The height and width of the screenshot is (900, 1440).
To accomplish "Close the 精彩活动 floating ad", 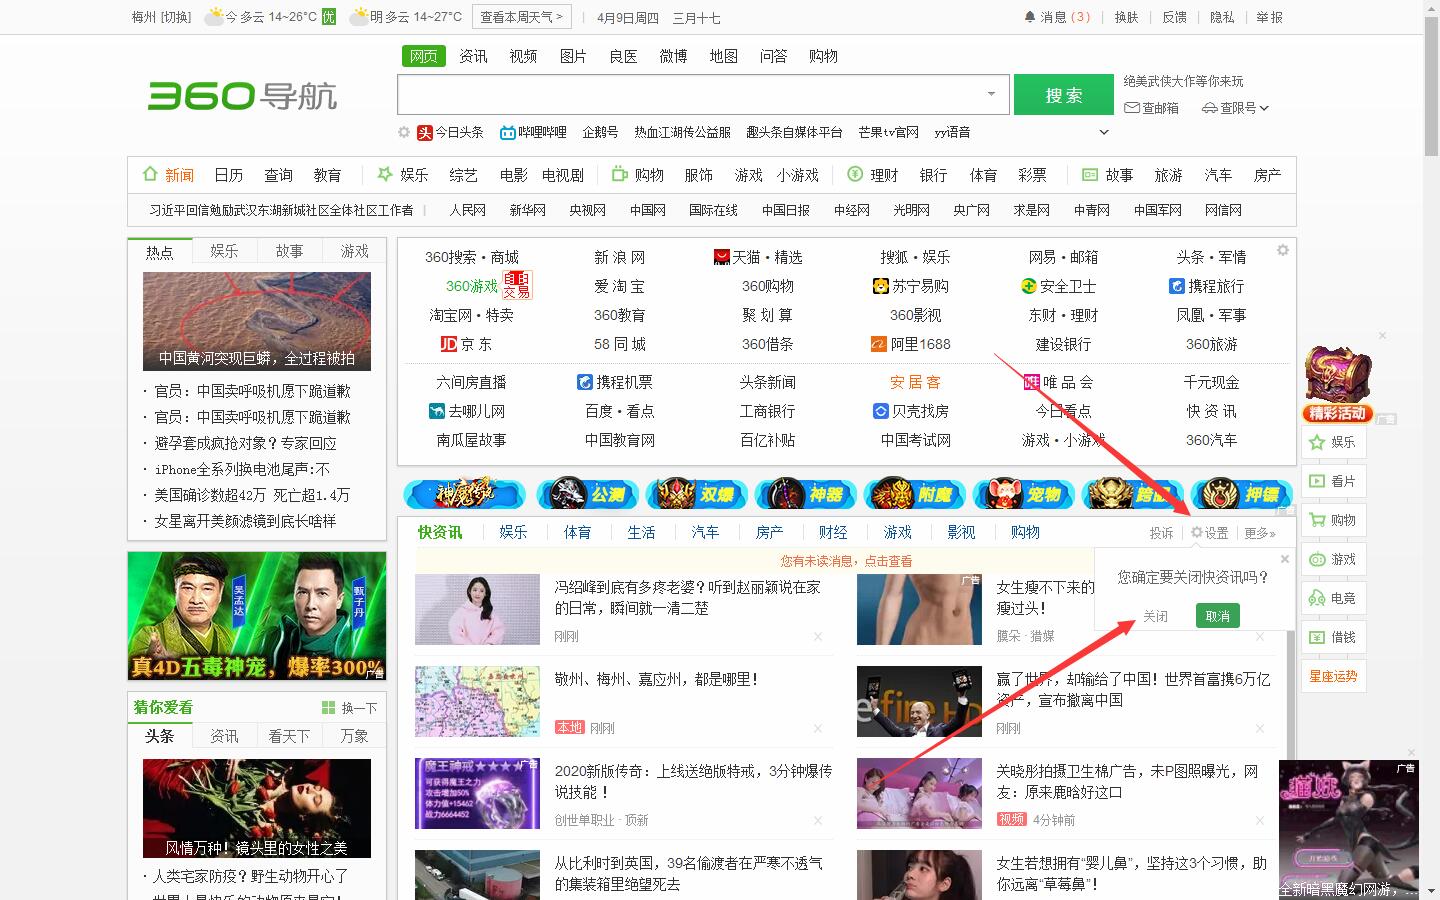I will [x=1383, y=336].
